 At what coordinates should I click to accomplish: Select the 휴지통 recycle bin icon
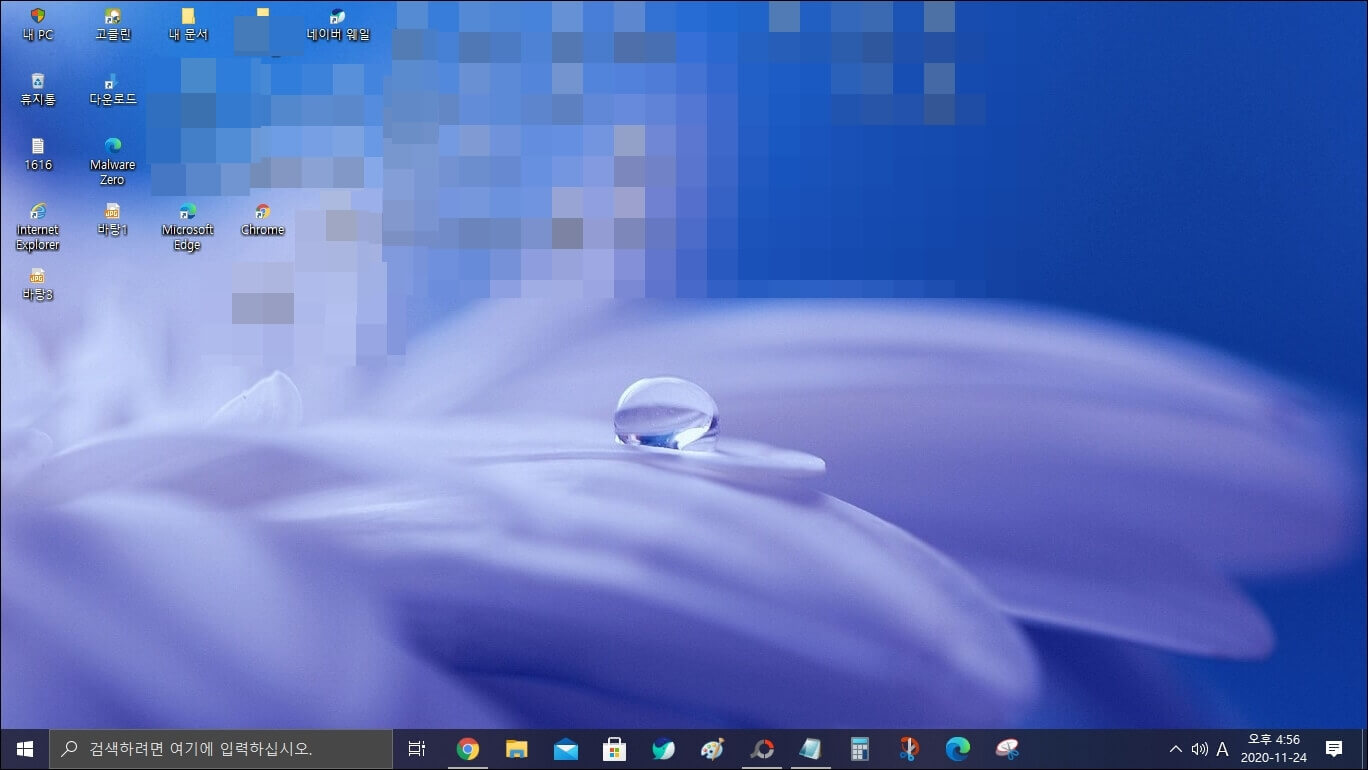point(38,90)
